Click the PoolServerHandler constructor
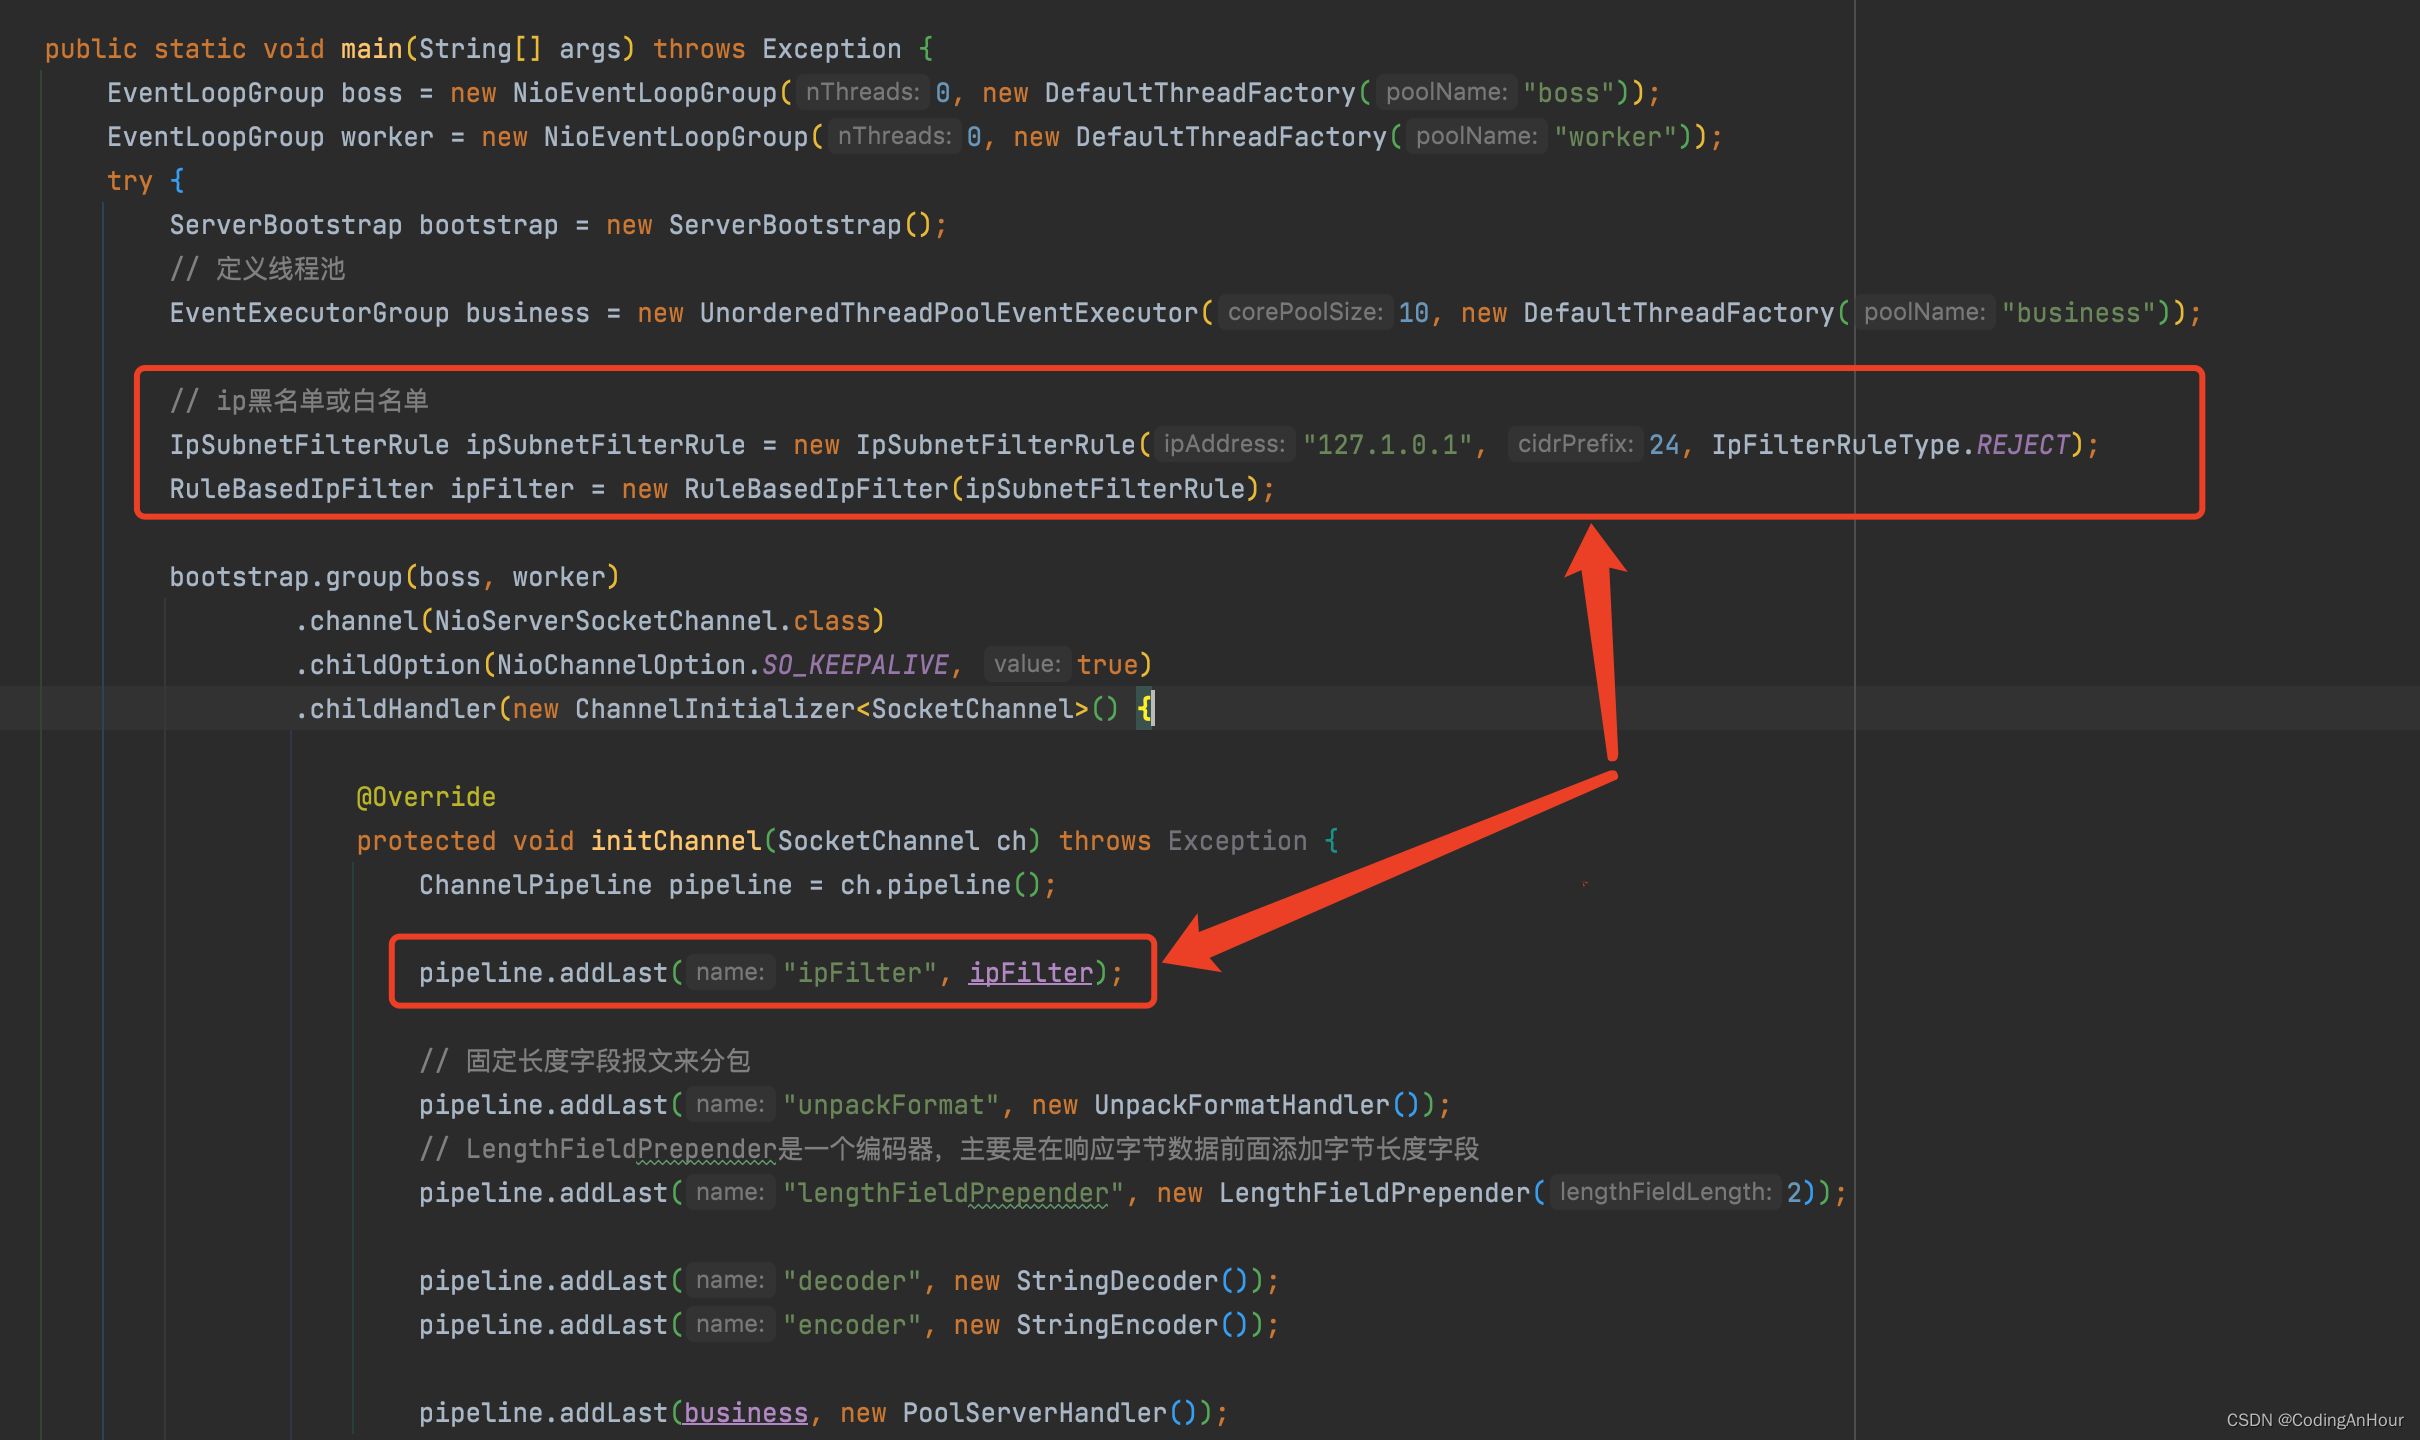The height and width of the screenshot is (1440, 2420). 1034,1413
